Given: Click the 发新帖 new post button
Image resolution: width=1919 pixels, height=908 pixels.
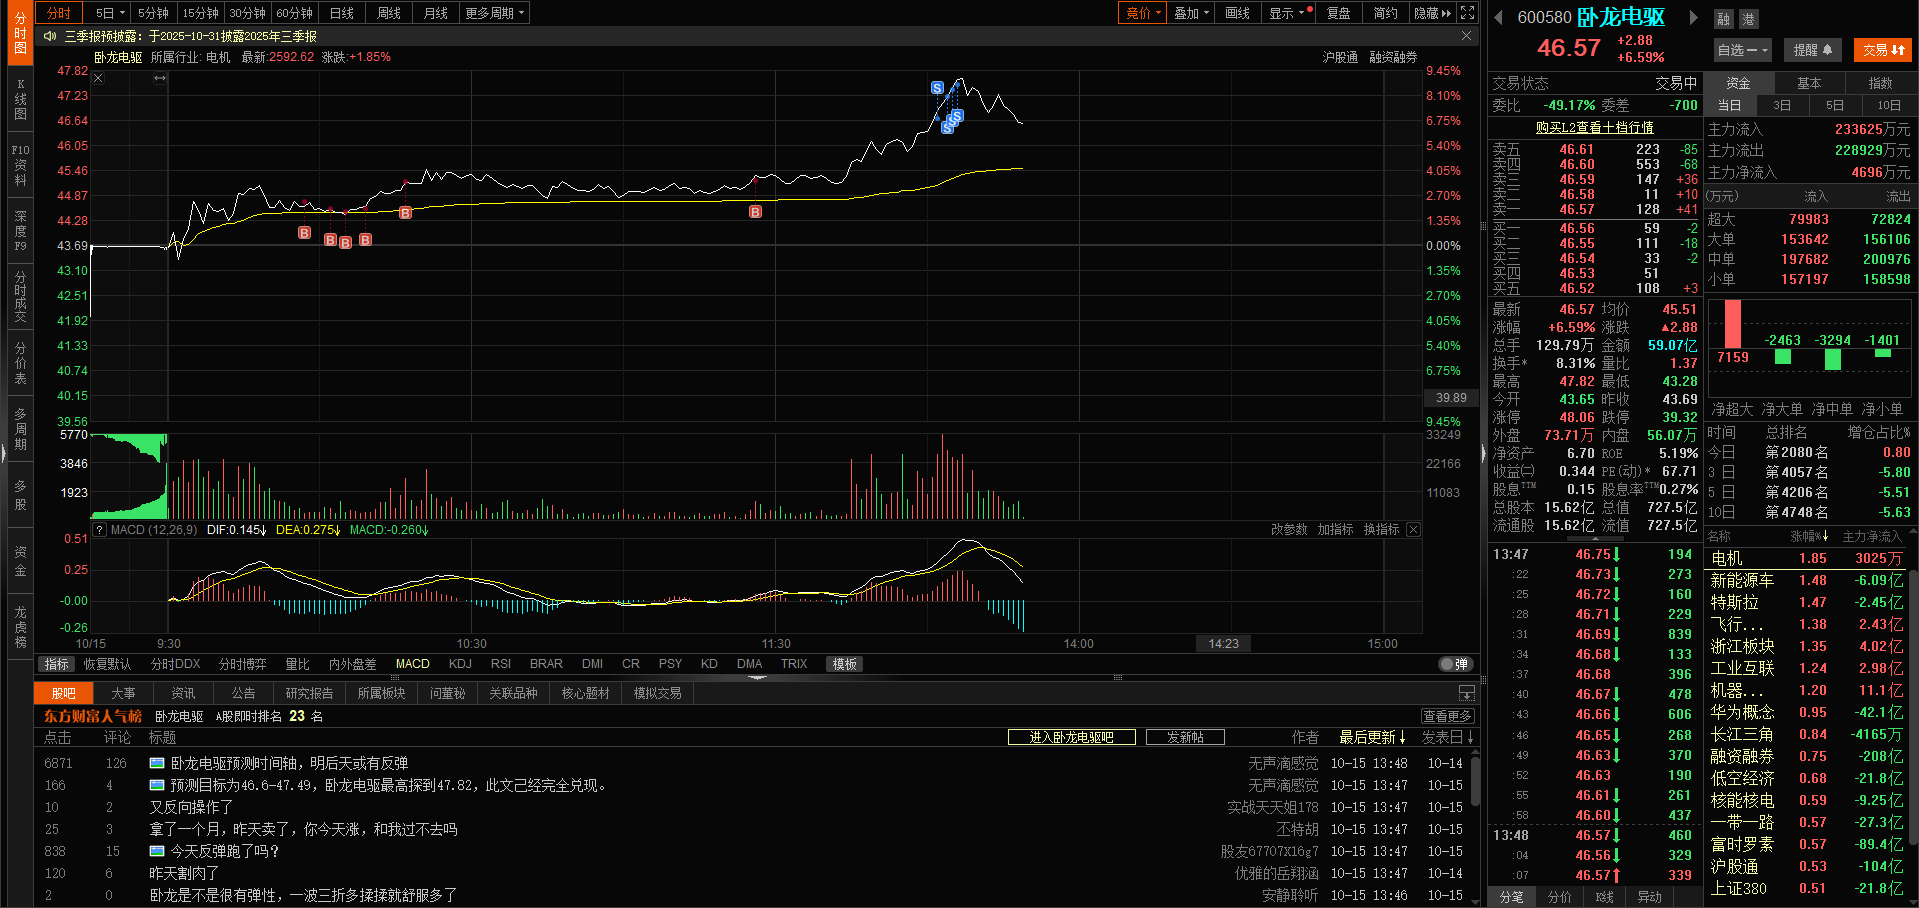Looking at the screenshot, I should coord(1185,737).
